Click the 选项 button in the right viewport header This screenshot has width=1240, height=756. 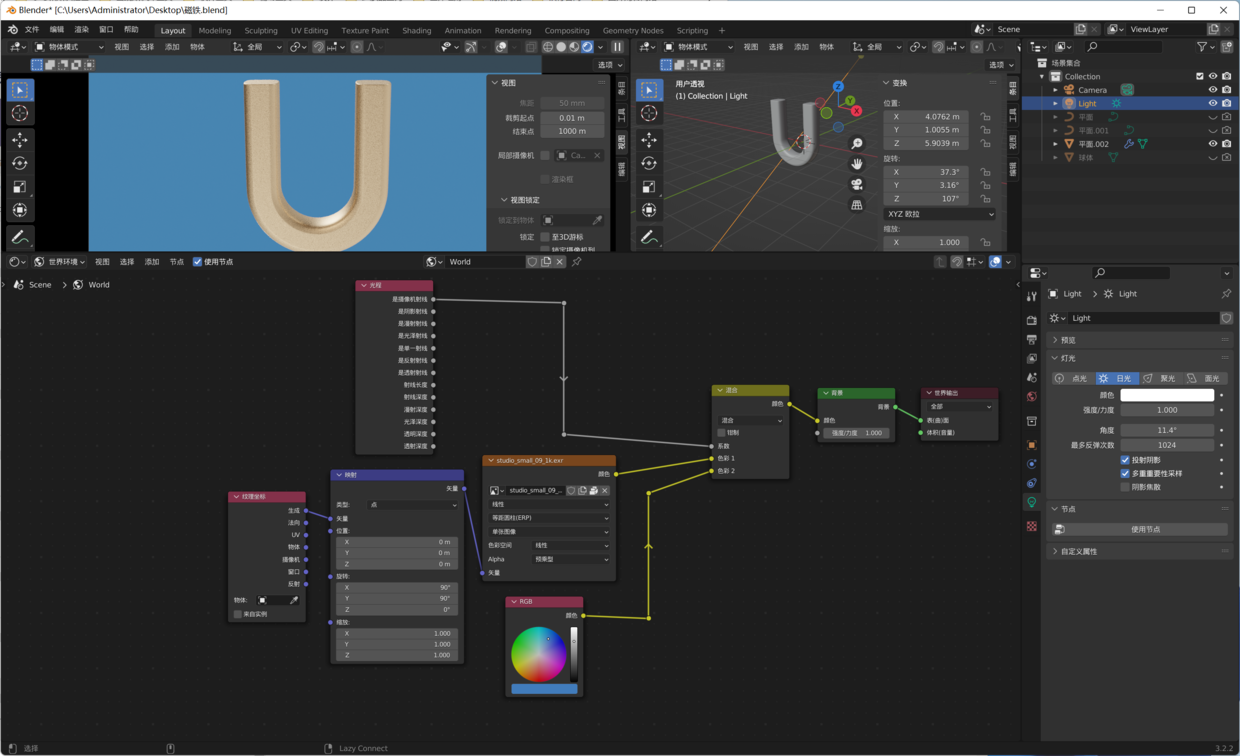coord(1001,65)
